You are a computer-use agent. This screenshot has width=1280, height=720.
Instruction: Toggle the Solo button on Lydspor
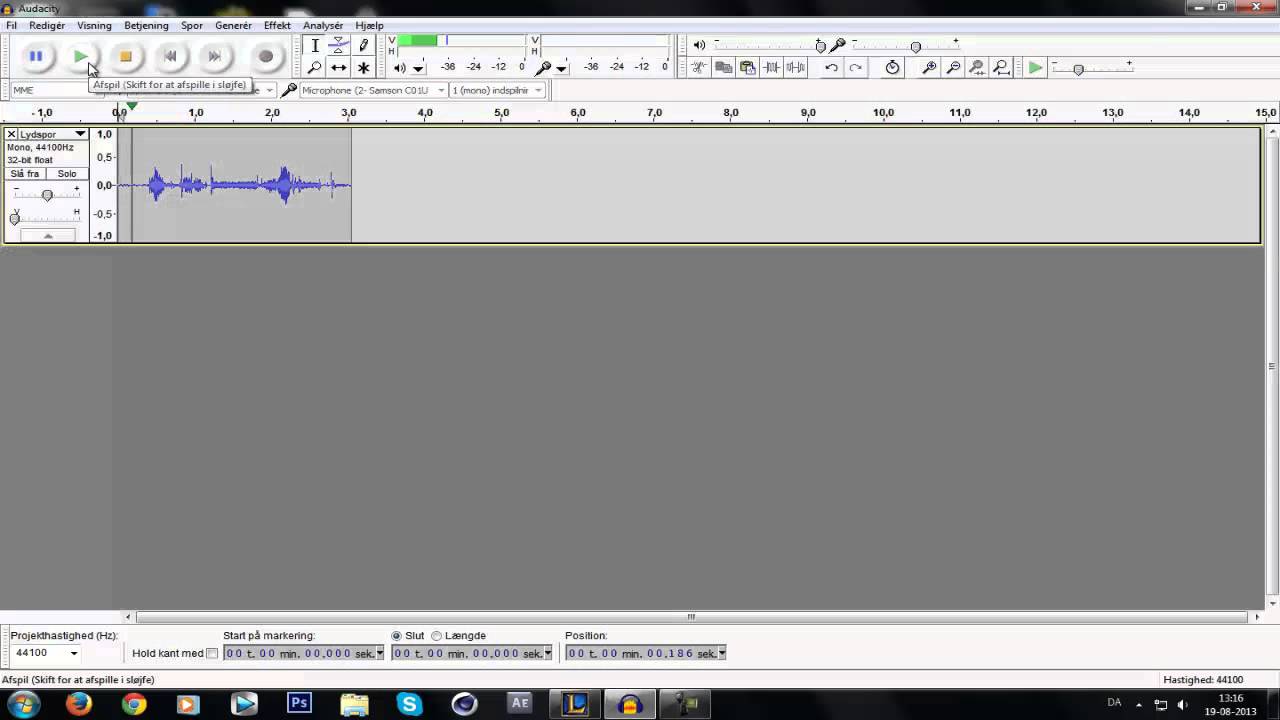(66, 174)
